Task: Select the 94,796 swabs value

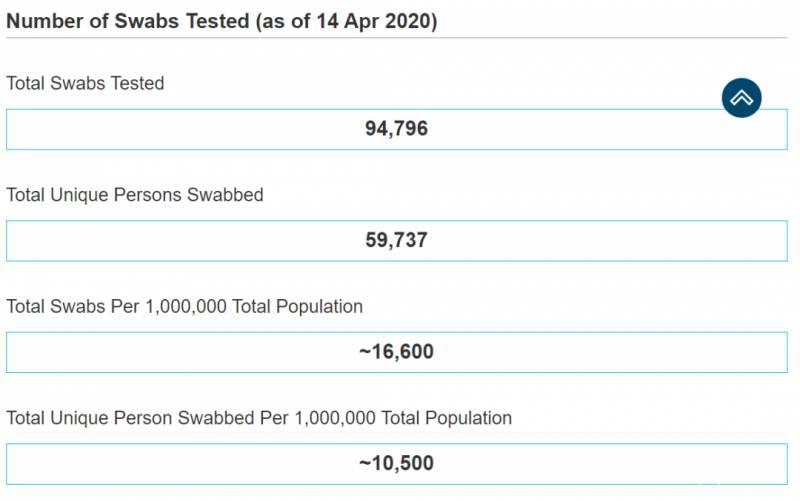Action: pos(396,129)
